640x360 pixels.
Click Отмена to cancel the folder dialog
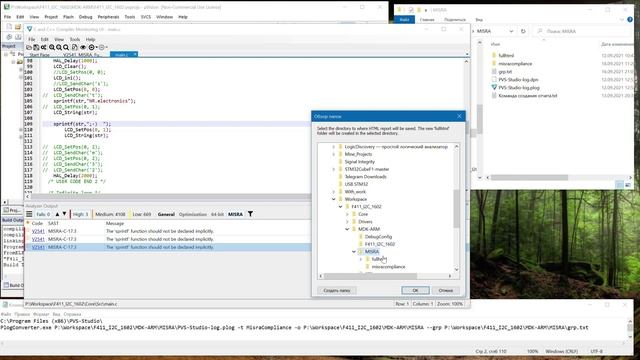(x=445, y=290)
